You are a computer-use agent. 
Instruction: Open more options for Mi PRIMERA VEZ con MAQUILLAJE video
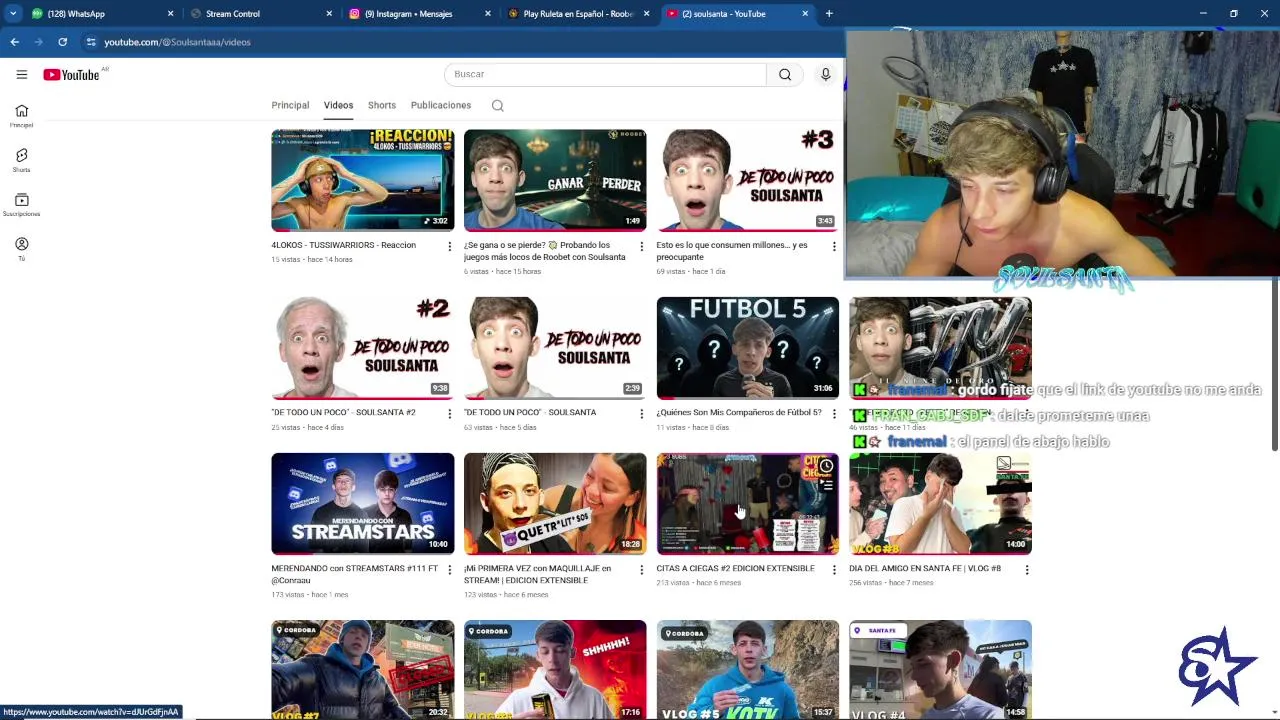641,570
